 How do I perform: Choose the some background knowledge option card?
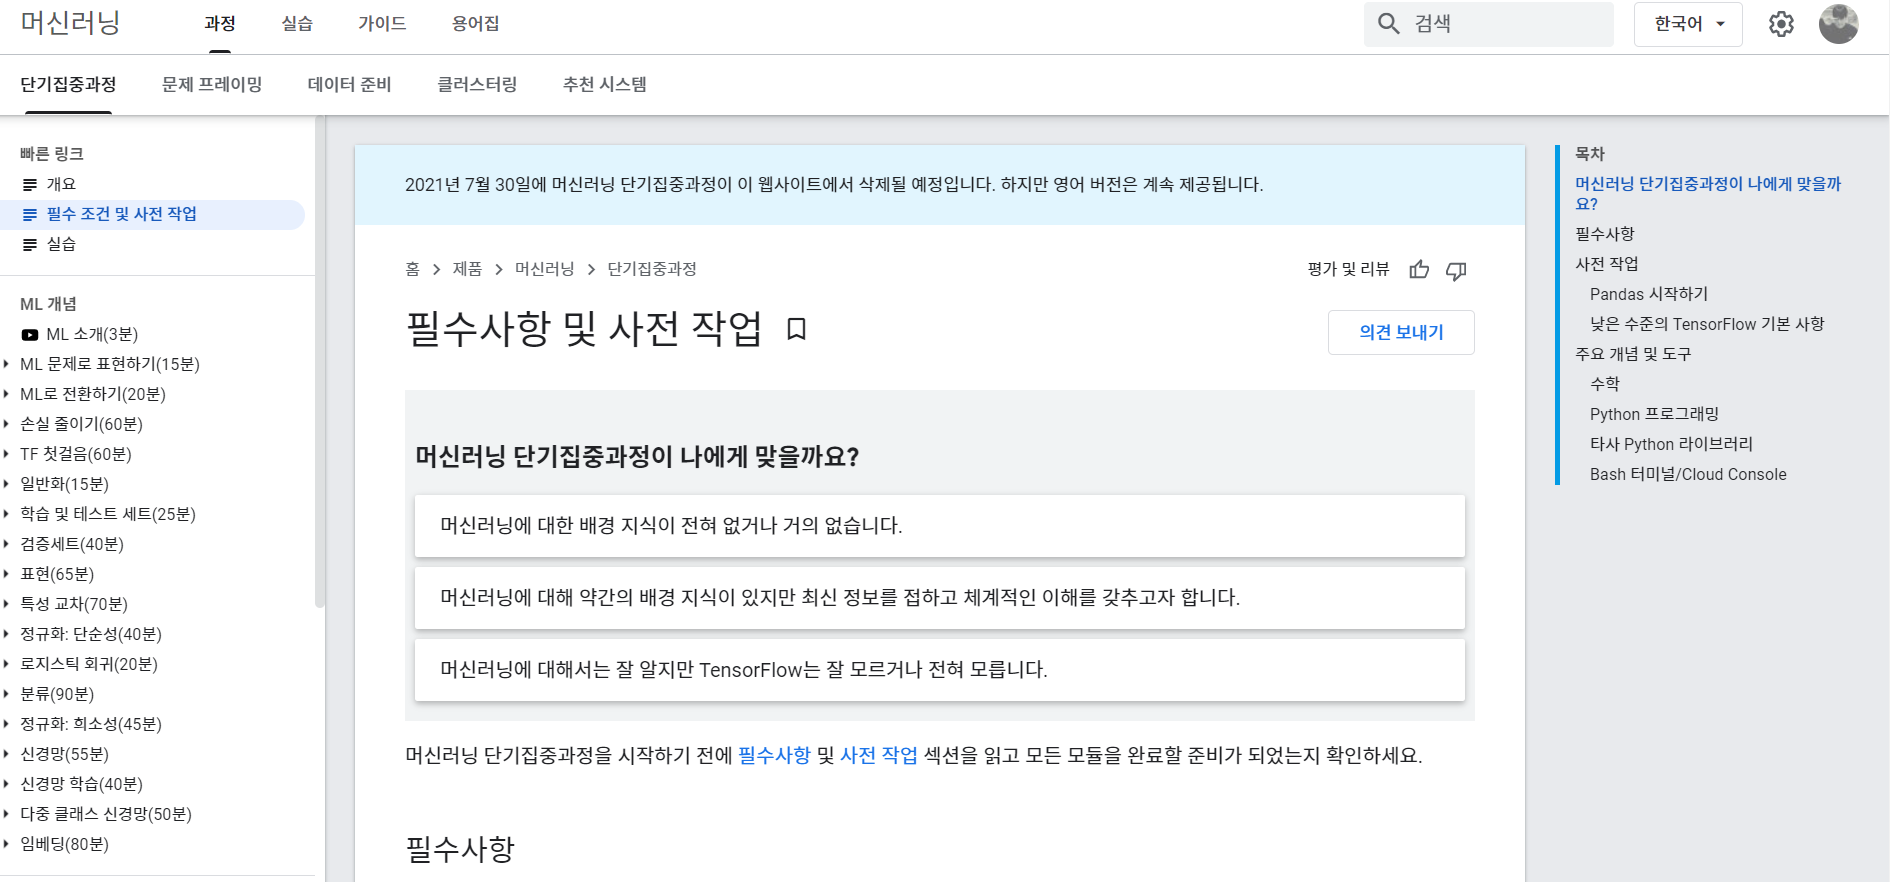(x=940, y=598)
